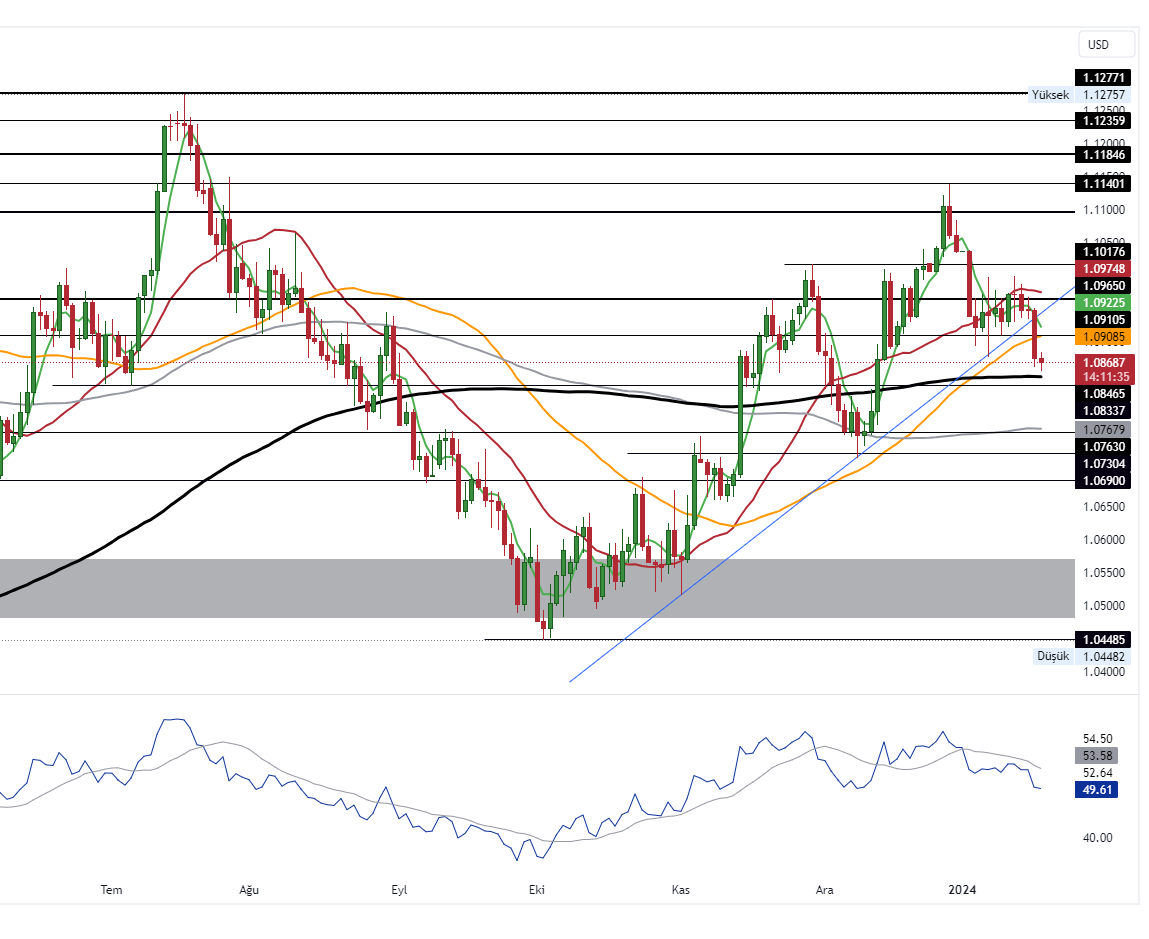Viewport: 1149px width, 939px height.
Task: Click the Kas month label on time axis
Action: tap(681, 889)
